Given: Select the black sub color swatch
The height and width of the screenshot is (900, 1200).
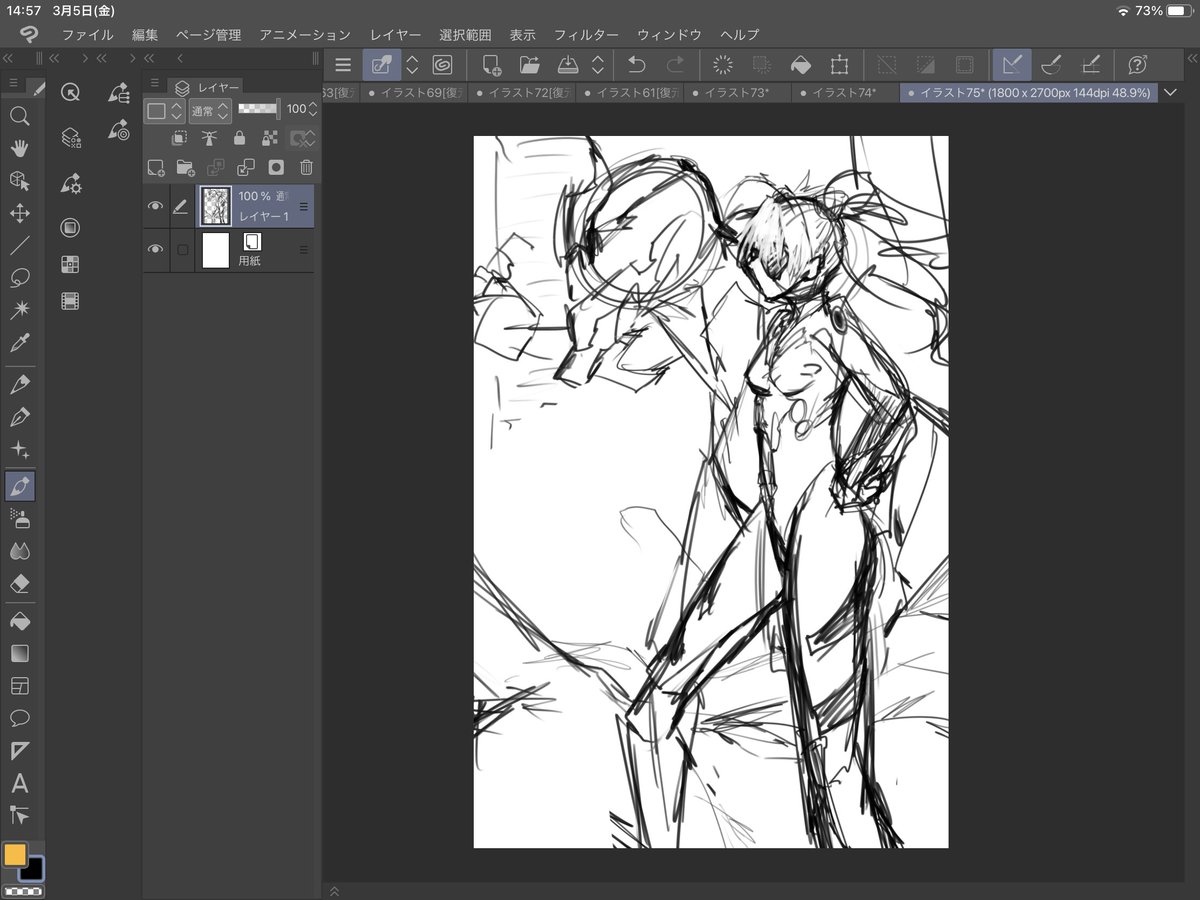Looking at the screenshot, I should pyautogui.click(x=32, y=869).
